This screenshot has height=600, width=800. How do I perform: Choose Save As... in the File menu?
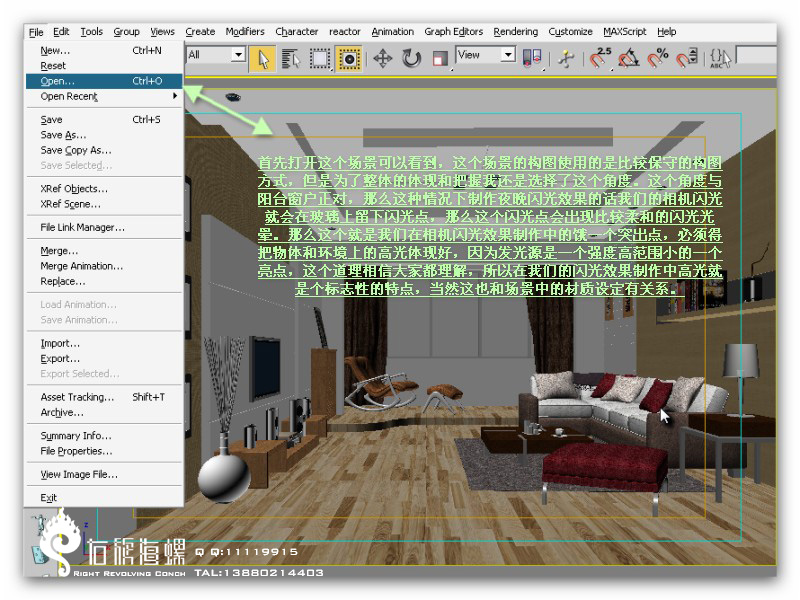click(x=104, y=135)
